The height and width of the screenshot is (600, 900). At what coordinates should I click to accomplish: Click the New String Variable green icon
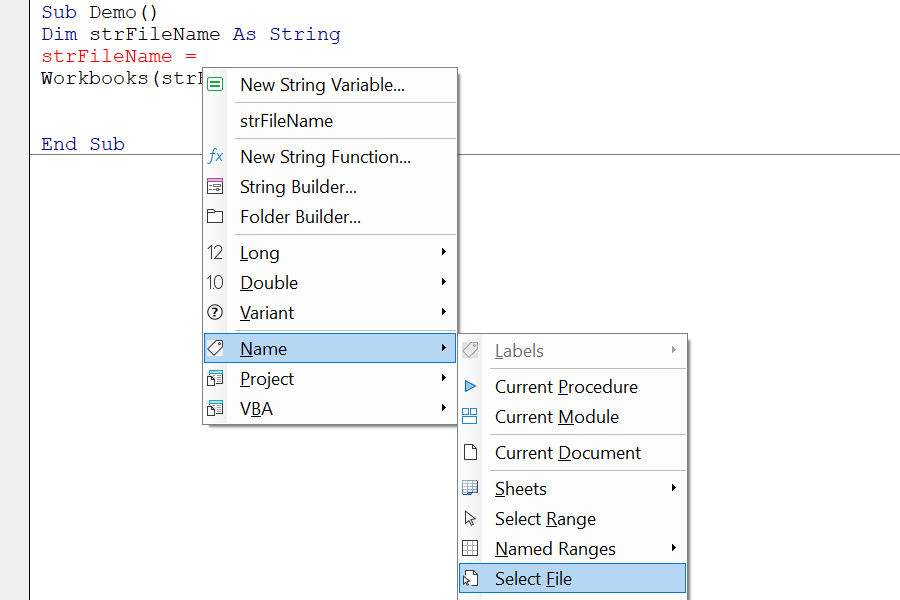point(215,84)
